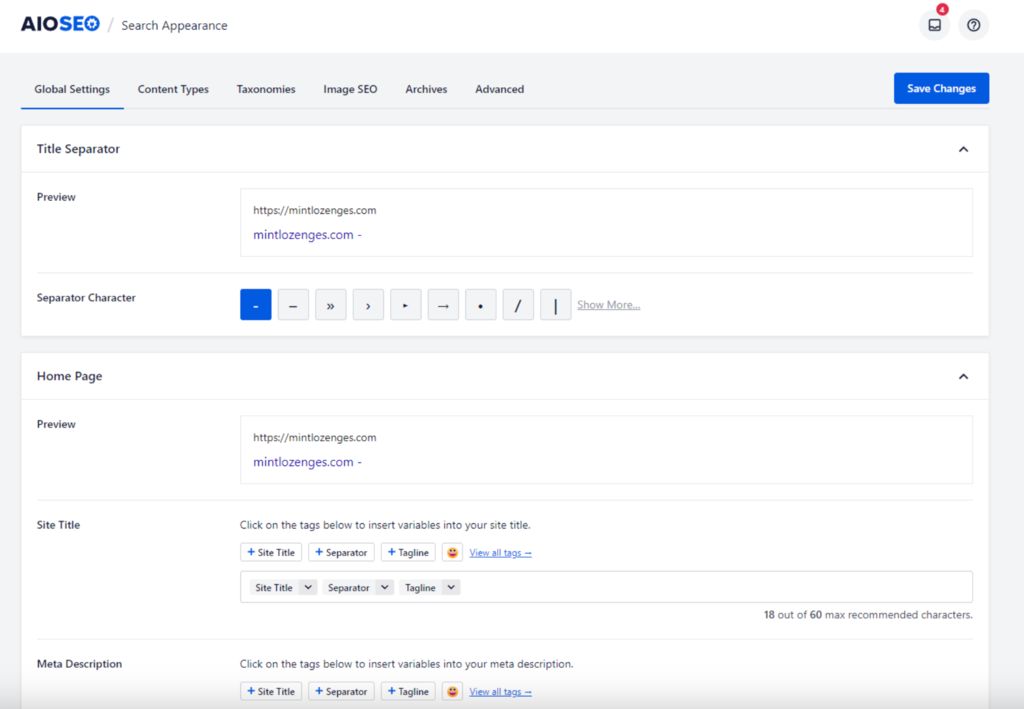Choose the vertical bar separator option
This screenshot has height=709, width=1024.
pos(555,306)
